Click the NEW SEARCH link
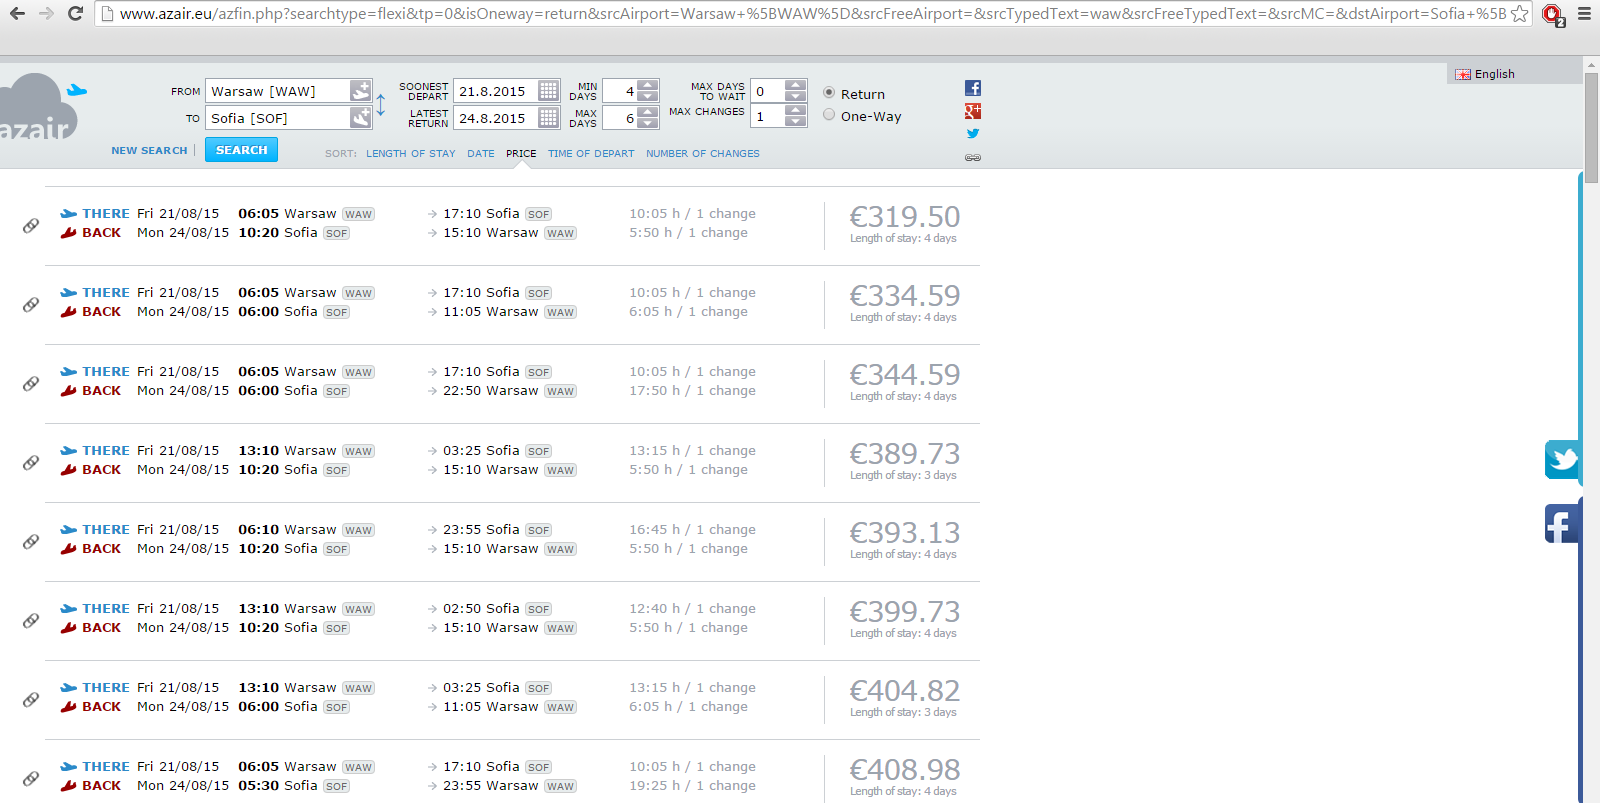Screen dimensions: 1600x803 tap(149, 151)
